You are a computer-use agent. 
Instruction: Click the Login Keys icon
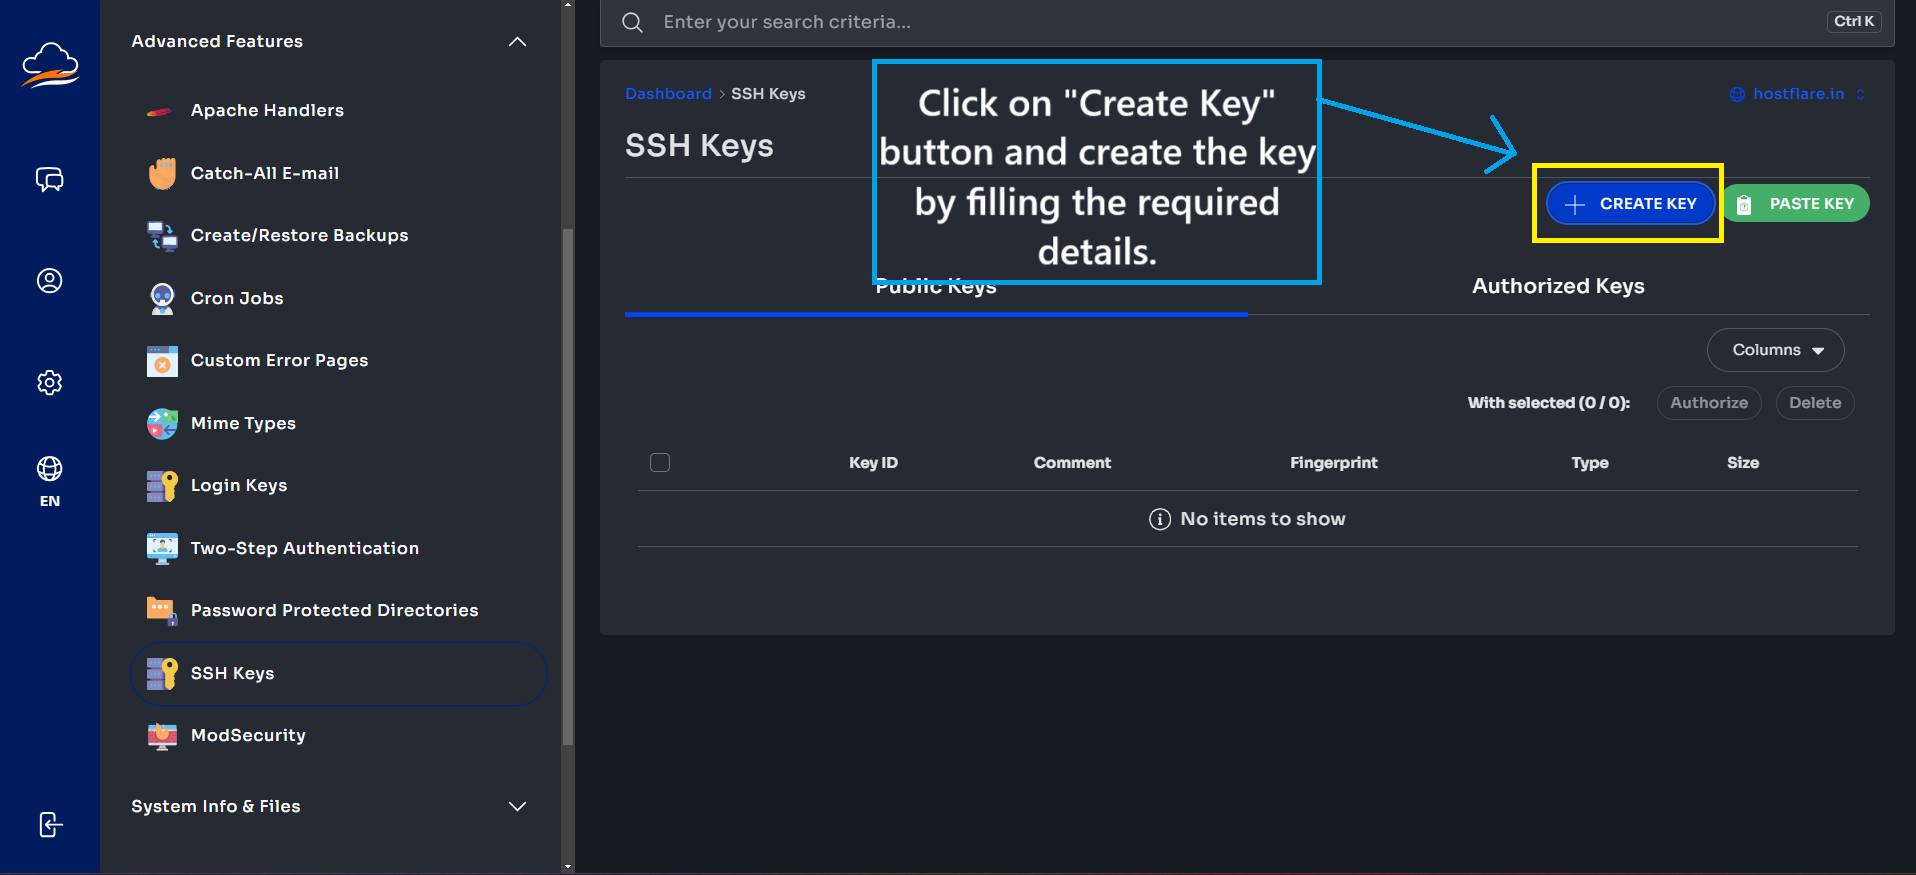(x=162, y=486)
